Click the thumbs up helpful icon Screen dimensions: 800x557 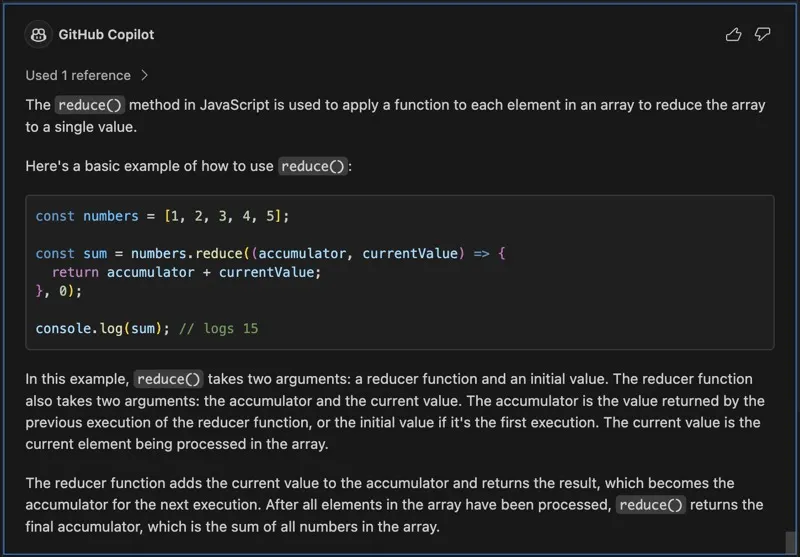pyautogui.click(x=733, y=35)
